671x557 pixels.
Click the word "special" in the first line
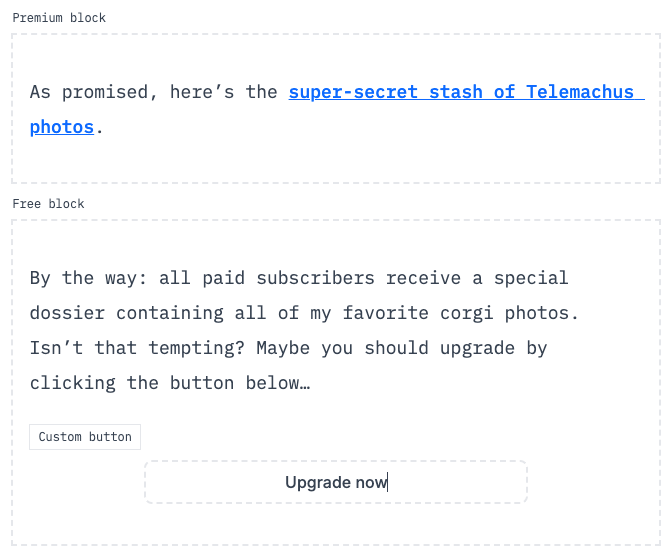click(531, 278)
